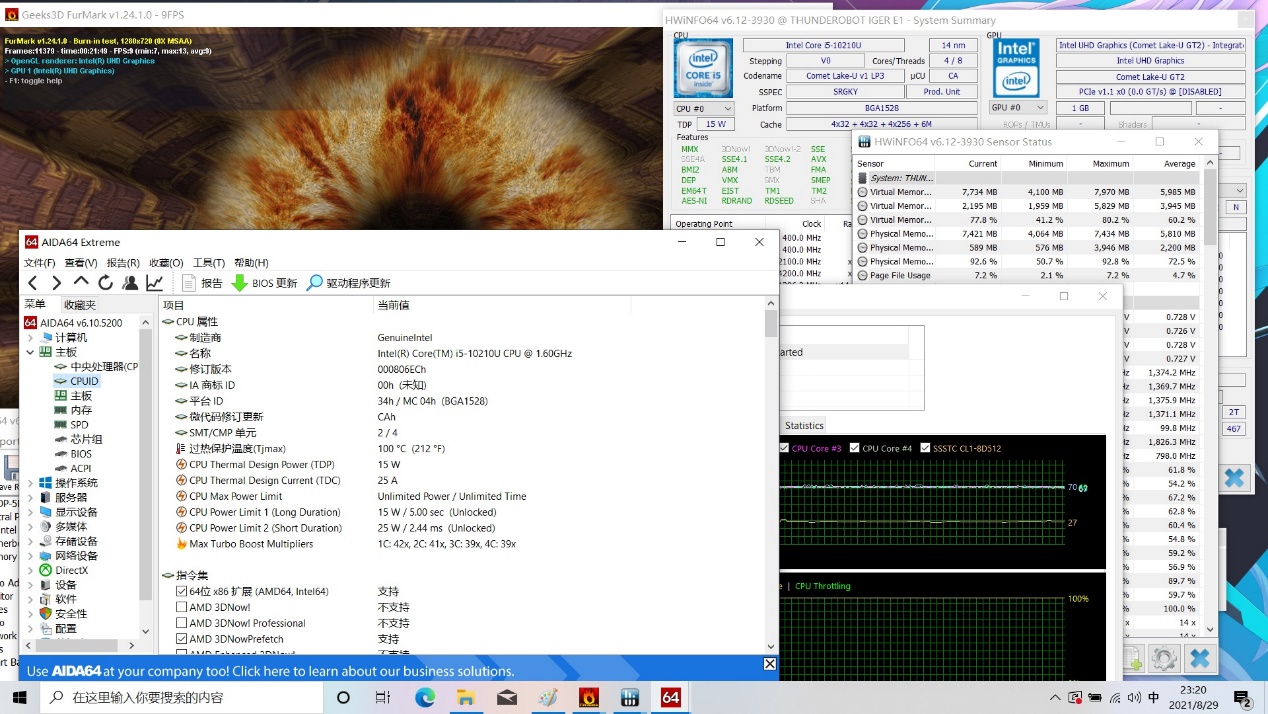Screen dimensions: 1268x714
Task: Click the taskbar search input field
Action: pos(180,697)
